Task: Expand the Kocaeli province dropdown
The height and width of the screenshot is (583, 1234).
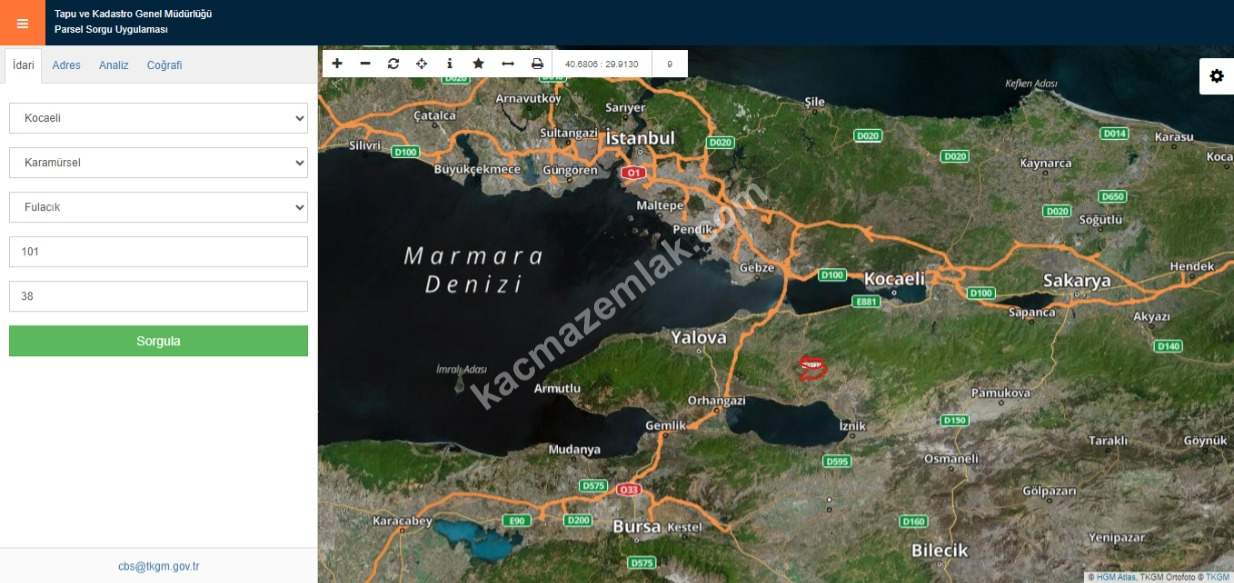Action: click(x=158, y=118)
